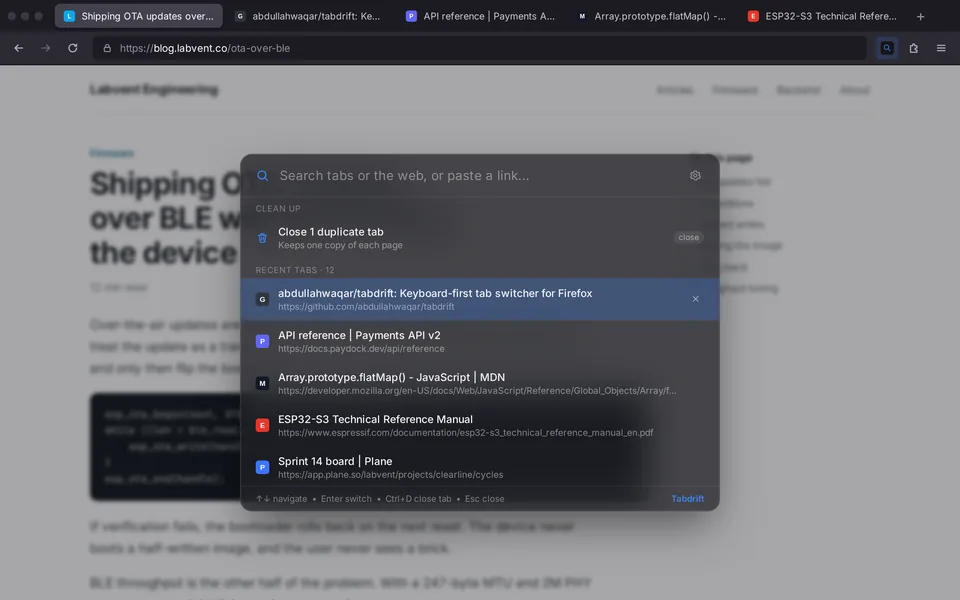Click in the Search tabs or the web field
Viewport: 960px width, 600px height.
[x=478, y=176]
